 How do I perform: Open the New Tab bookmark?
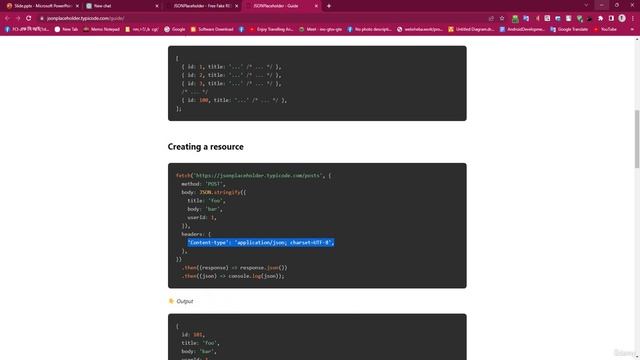(66, 29)
